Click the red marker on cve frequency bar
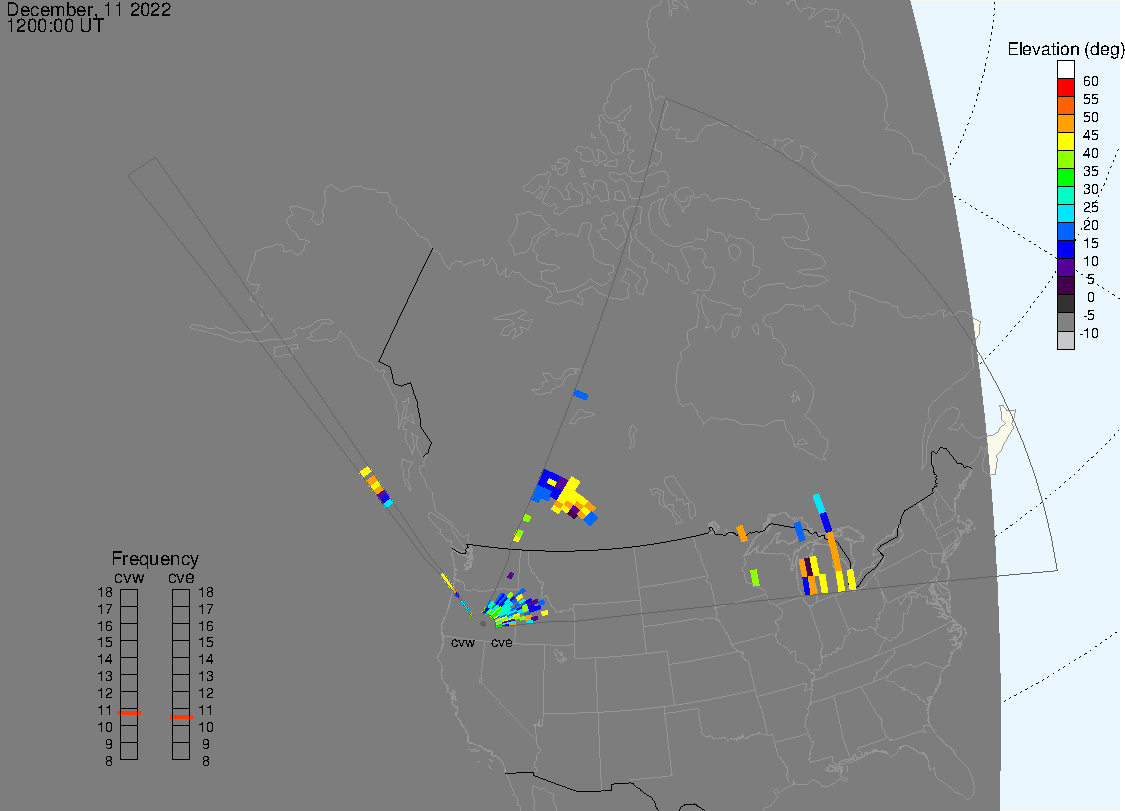 (182, 716)
